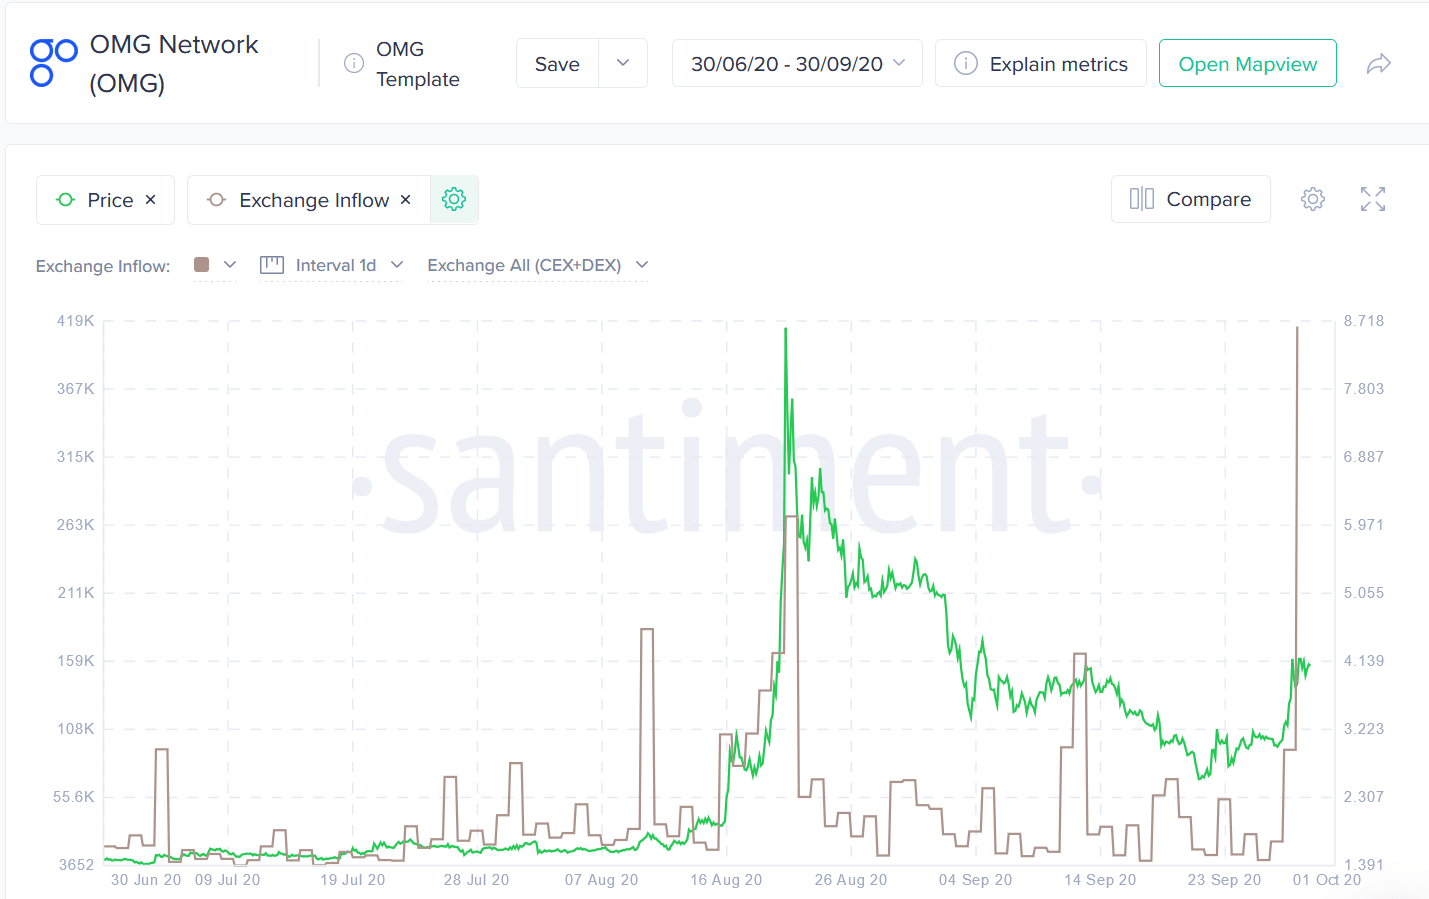Click the 07 Aug 20 axis label
Screen dimensions: 1429x899
click(x=601, y=880)
